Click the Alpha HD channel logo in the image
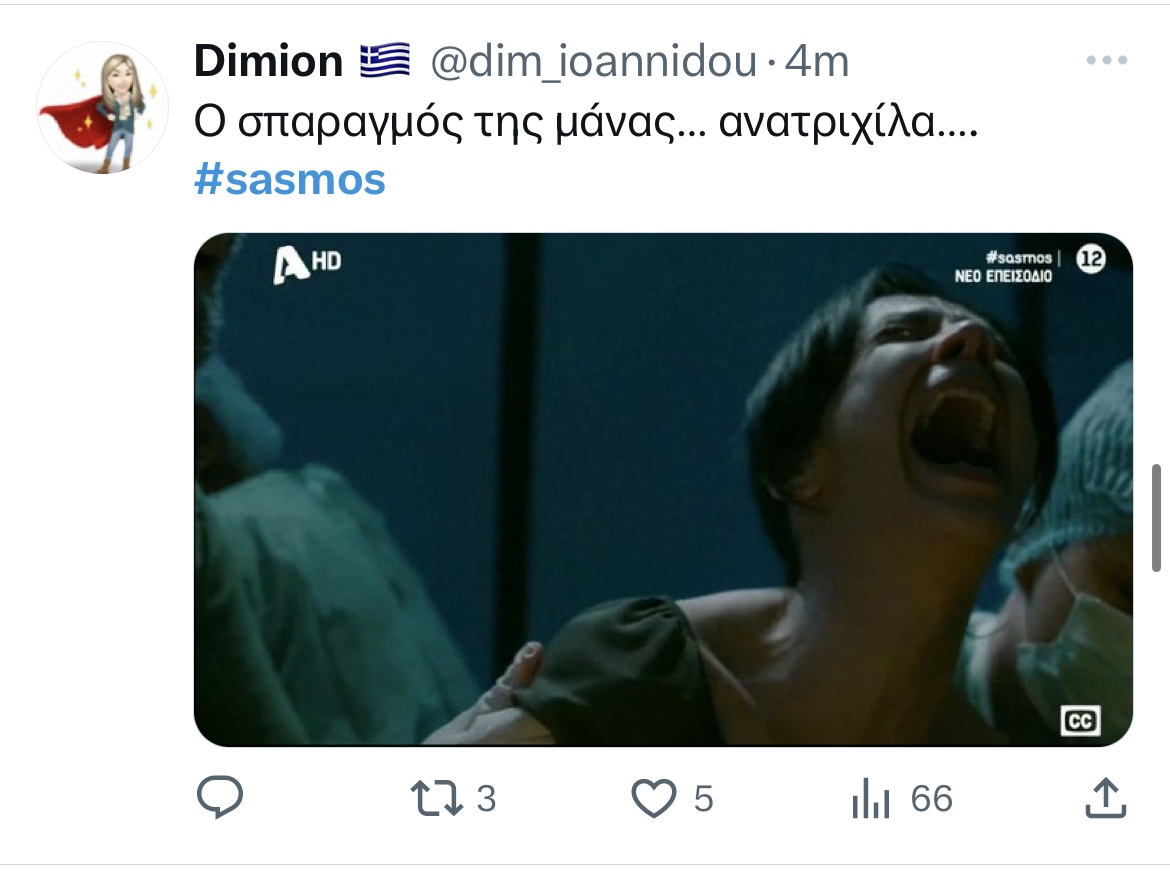Screen dimensions: 1170x889 pos(307,263)
